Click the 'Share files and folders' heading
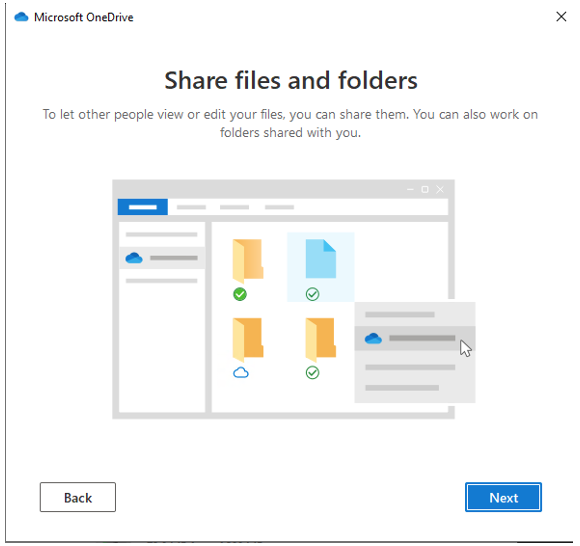 coord(291,80)
